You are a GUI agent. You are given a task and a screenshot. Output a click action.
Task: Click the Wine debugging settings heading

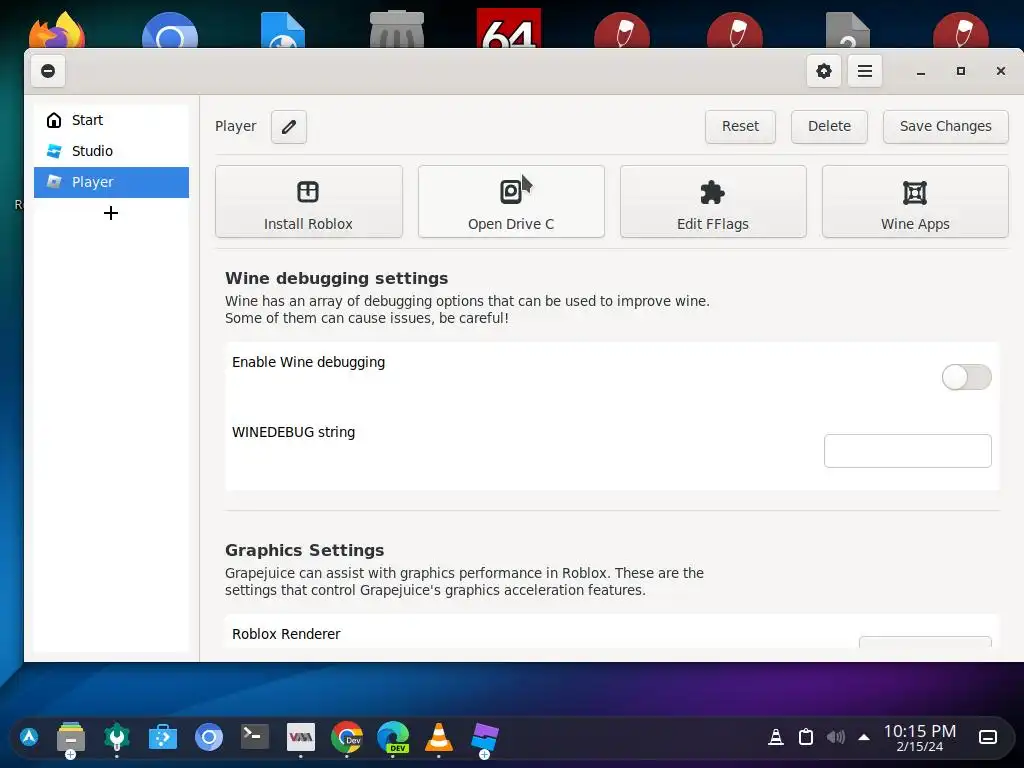tap(336, 278)
